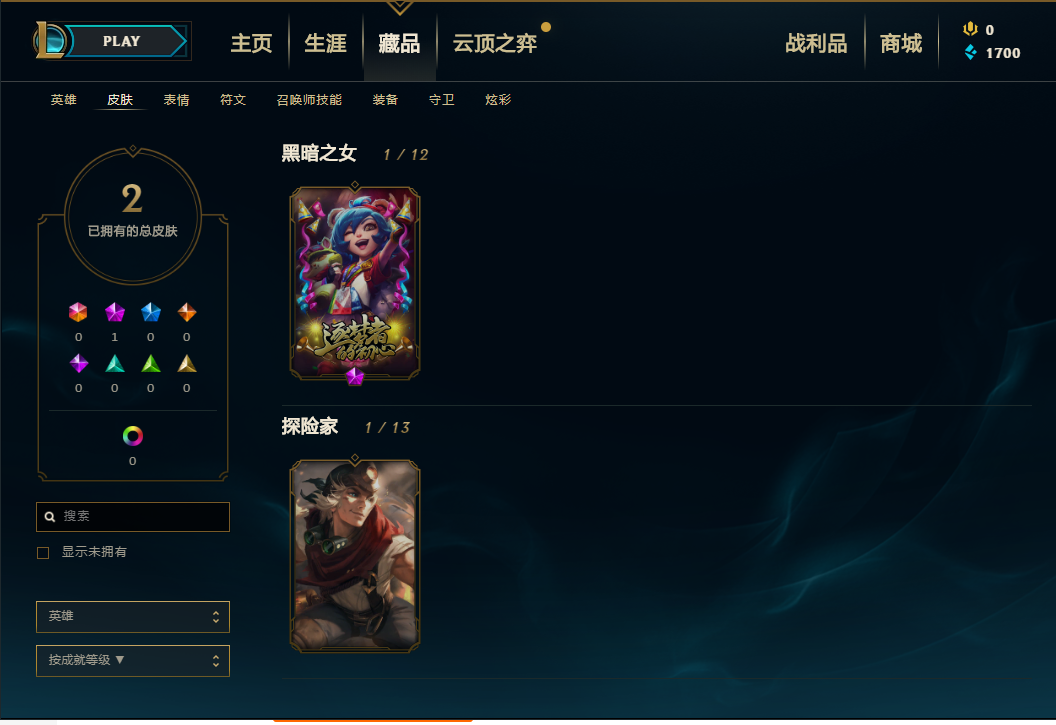The width and height of the screenshot is (1056, 725).
Task: Click the League of Legends logo icon
Action: click(x=49, y=40)
